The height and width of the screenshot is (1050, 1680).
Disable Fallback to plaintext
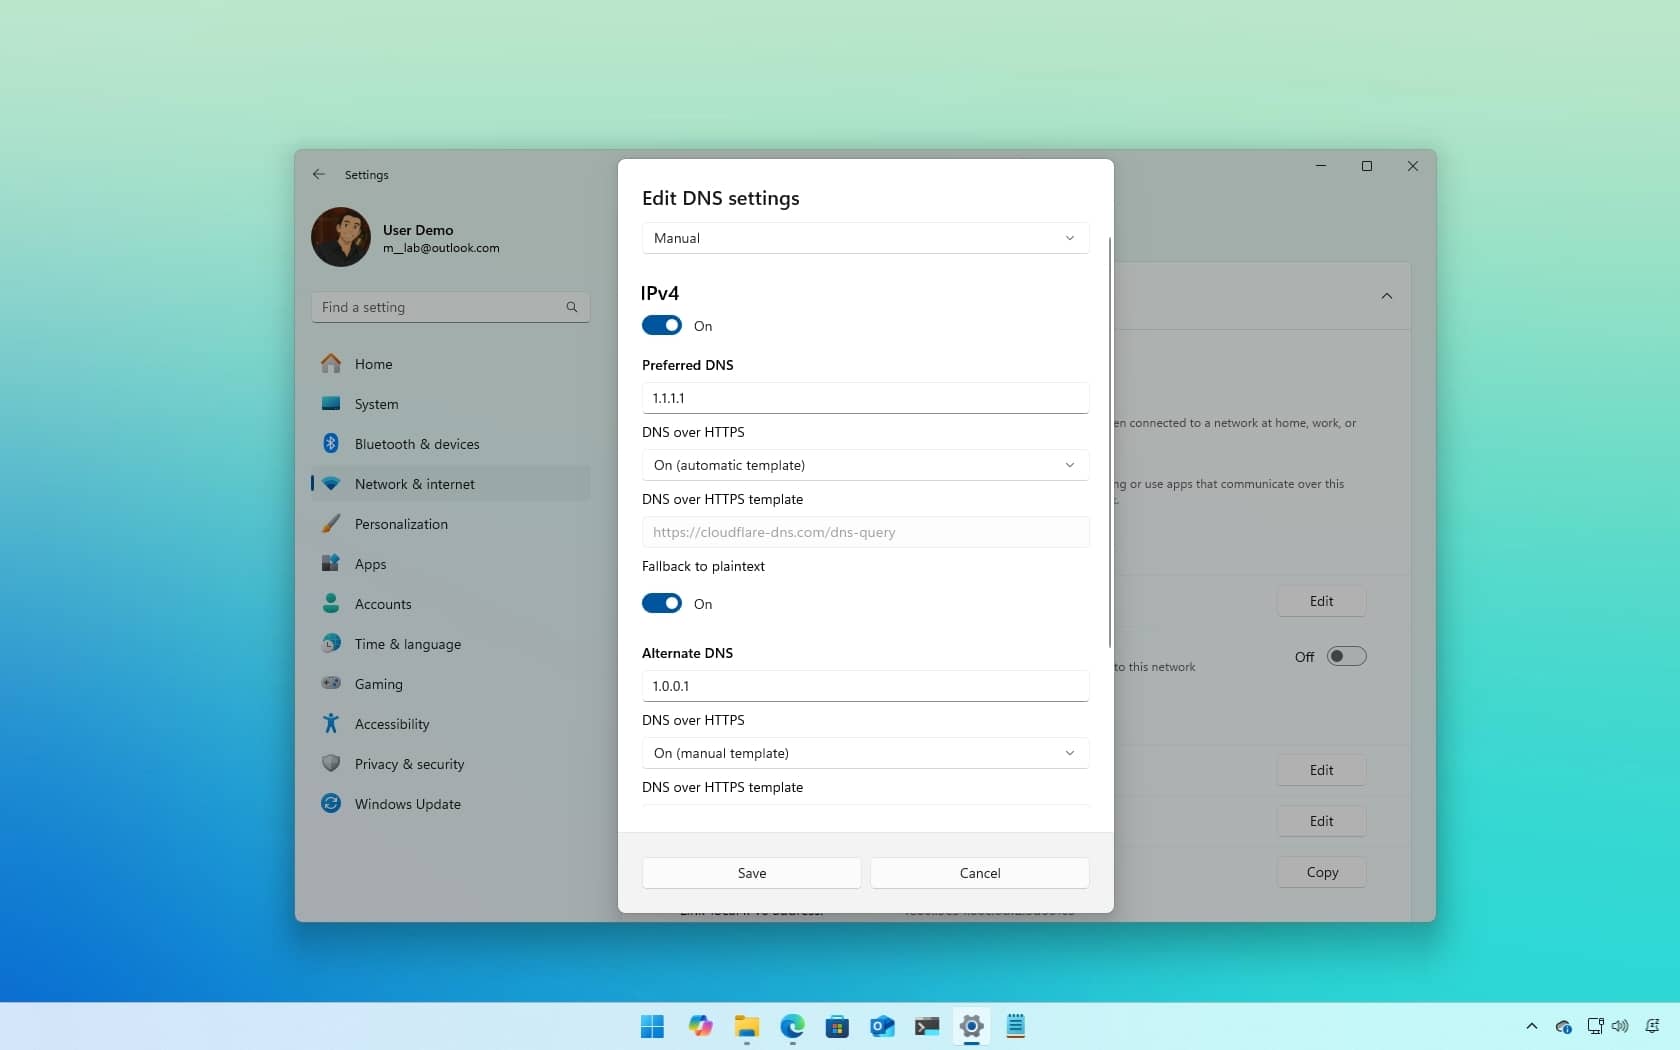tap(661, 603)
